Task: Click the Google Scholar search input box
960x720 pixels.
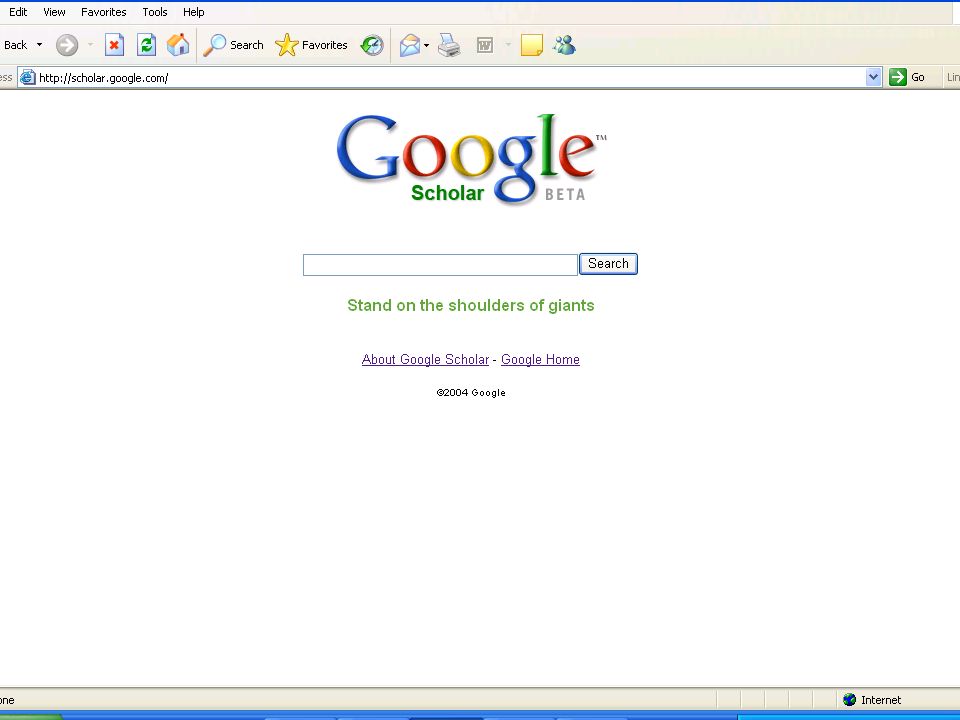Action: tap(440, 265)
